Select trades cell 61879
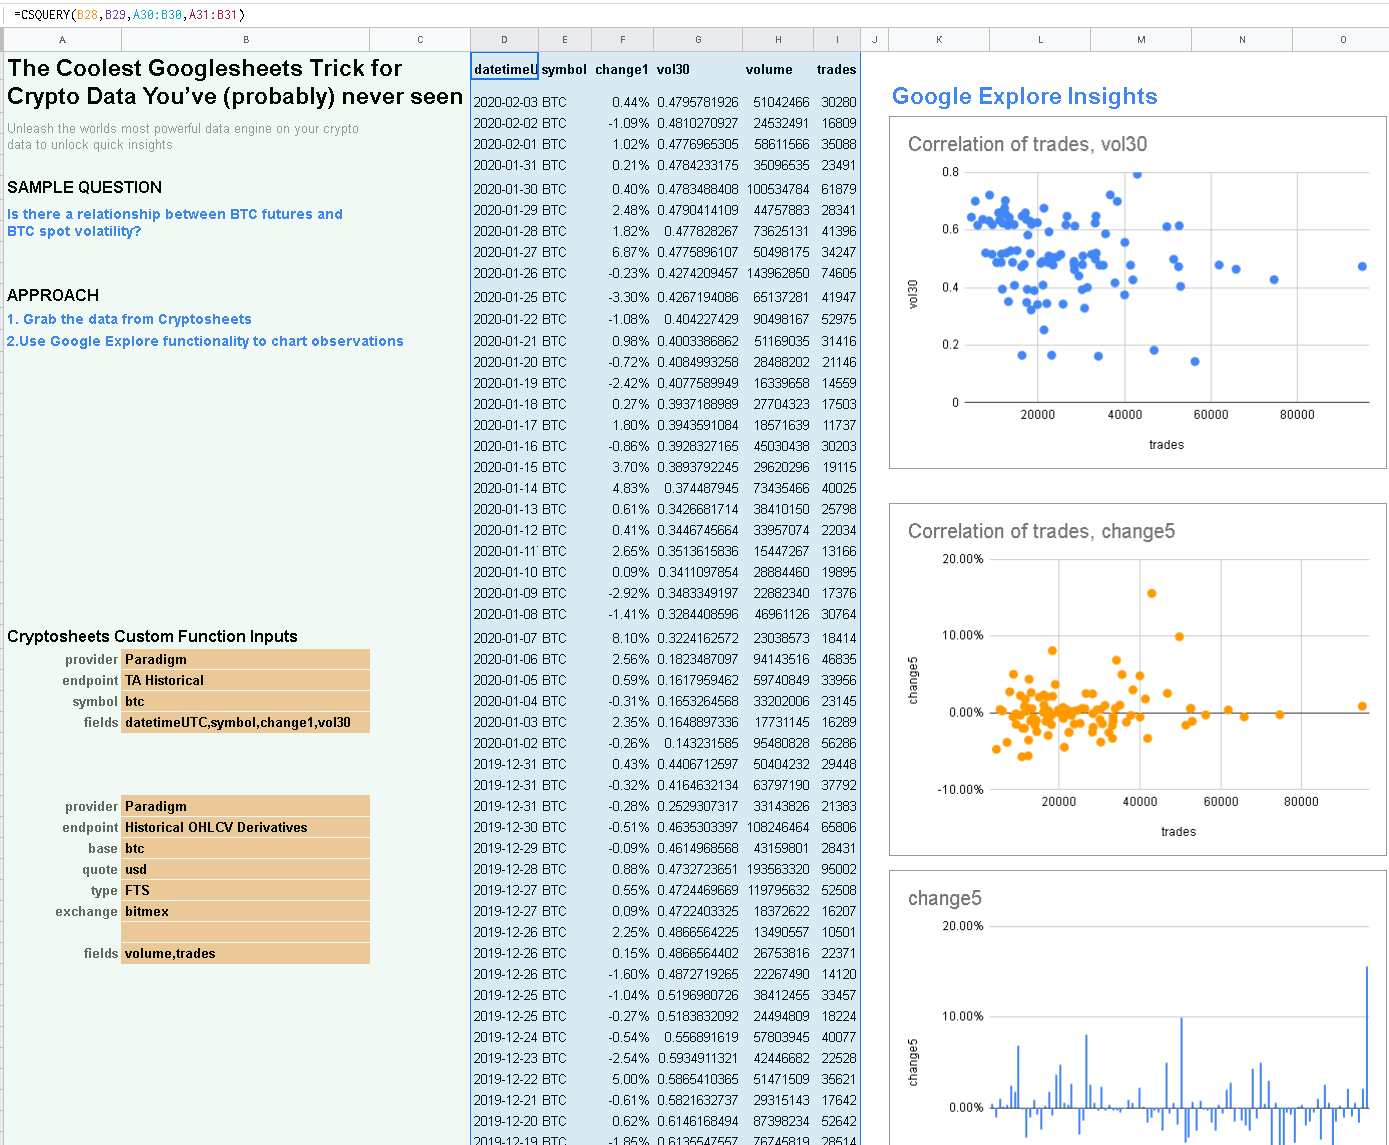Image resolution: width=1389 pixels, height=1145 pixels. coord(836,189)
